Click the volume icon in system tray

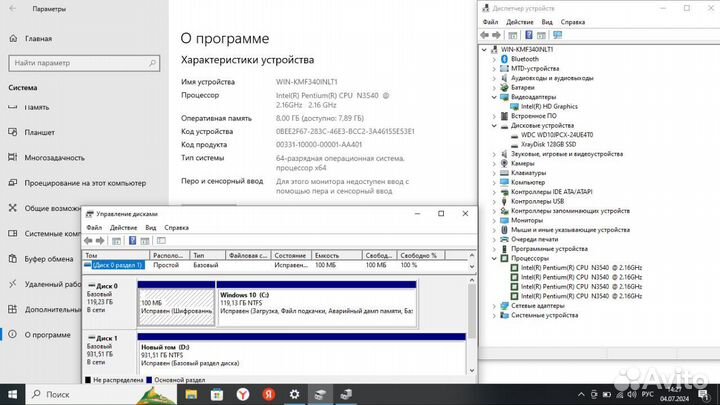point(632,394)
